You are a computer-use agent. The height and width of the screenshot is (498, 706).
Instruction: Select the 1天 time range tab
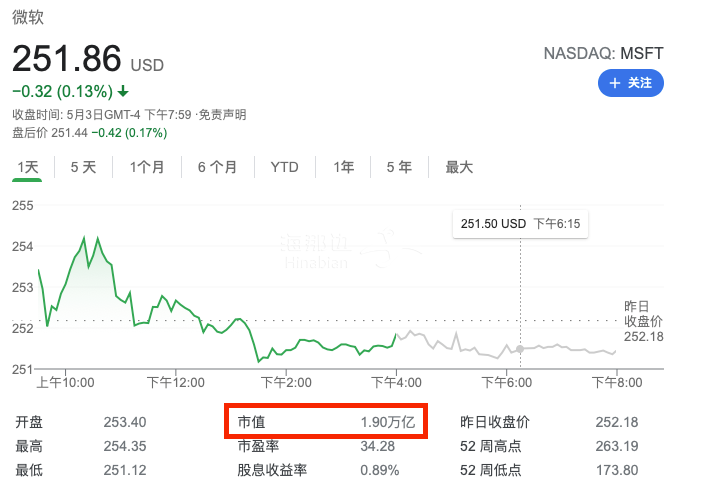click(27, 167)
